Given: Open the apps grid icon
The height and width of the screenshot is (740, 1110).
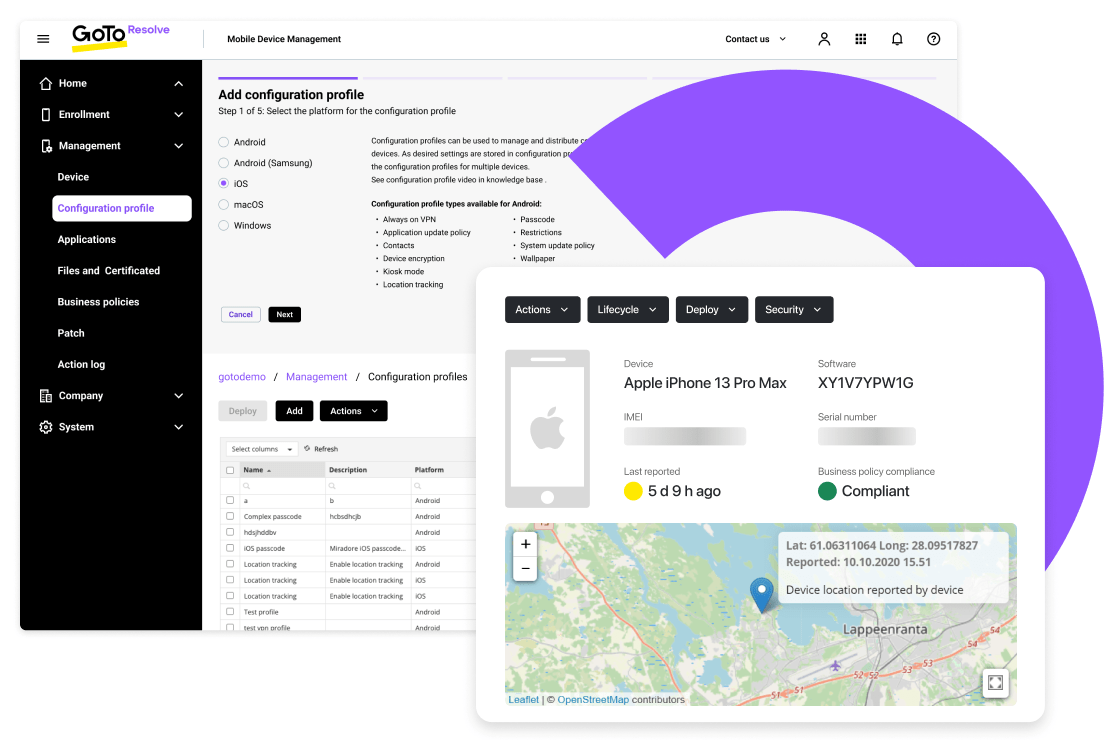Looking at the screenshot, I should [861, 38].
